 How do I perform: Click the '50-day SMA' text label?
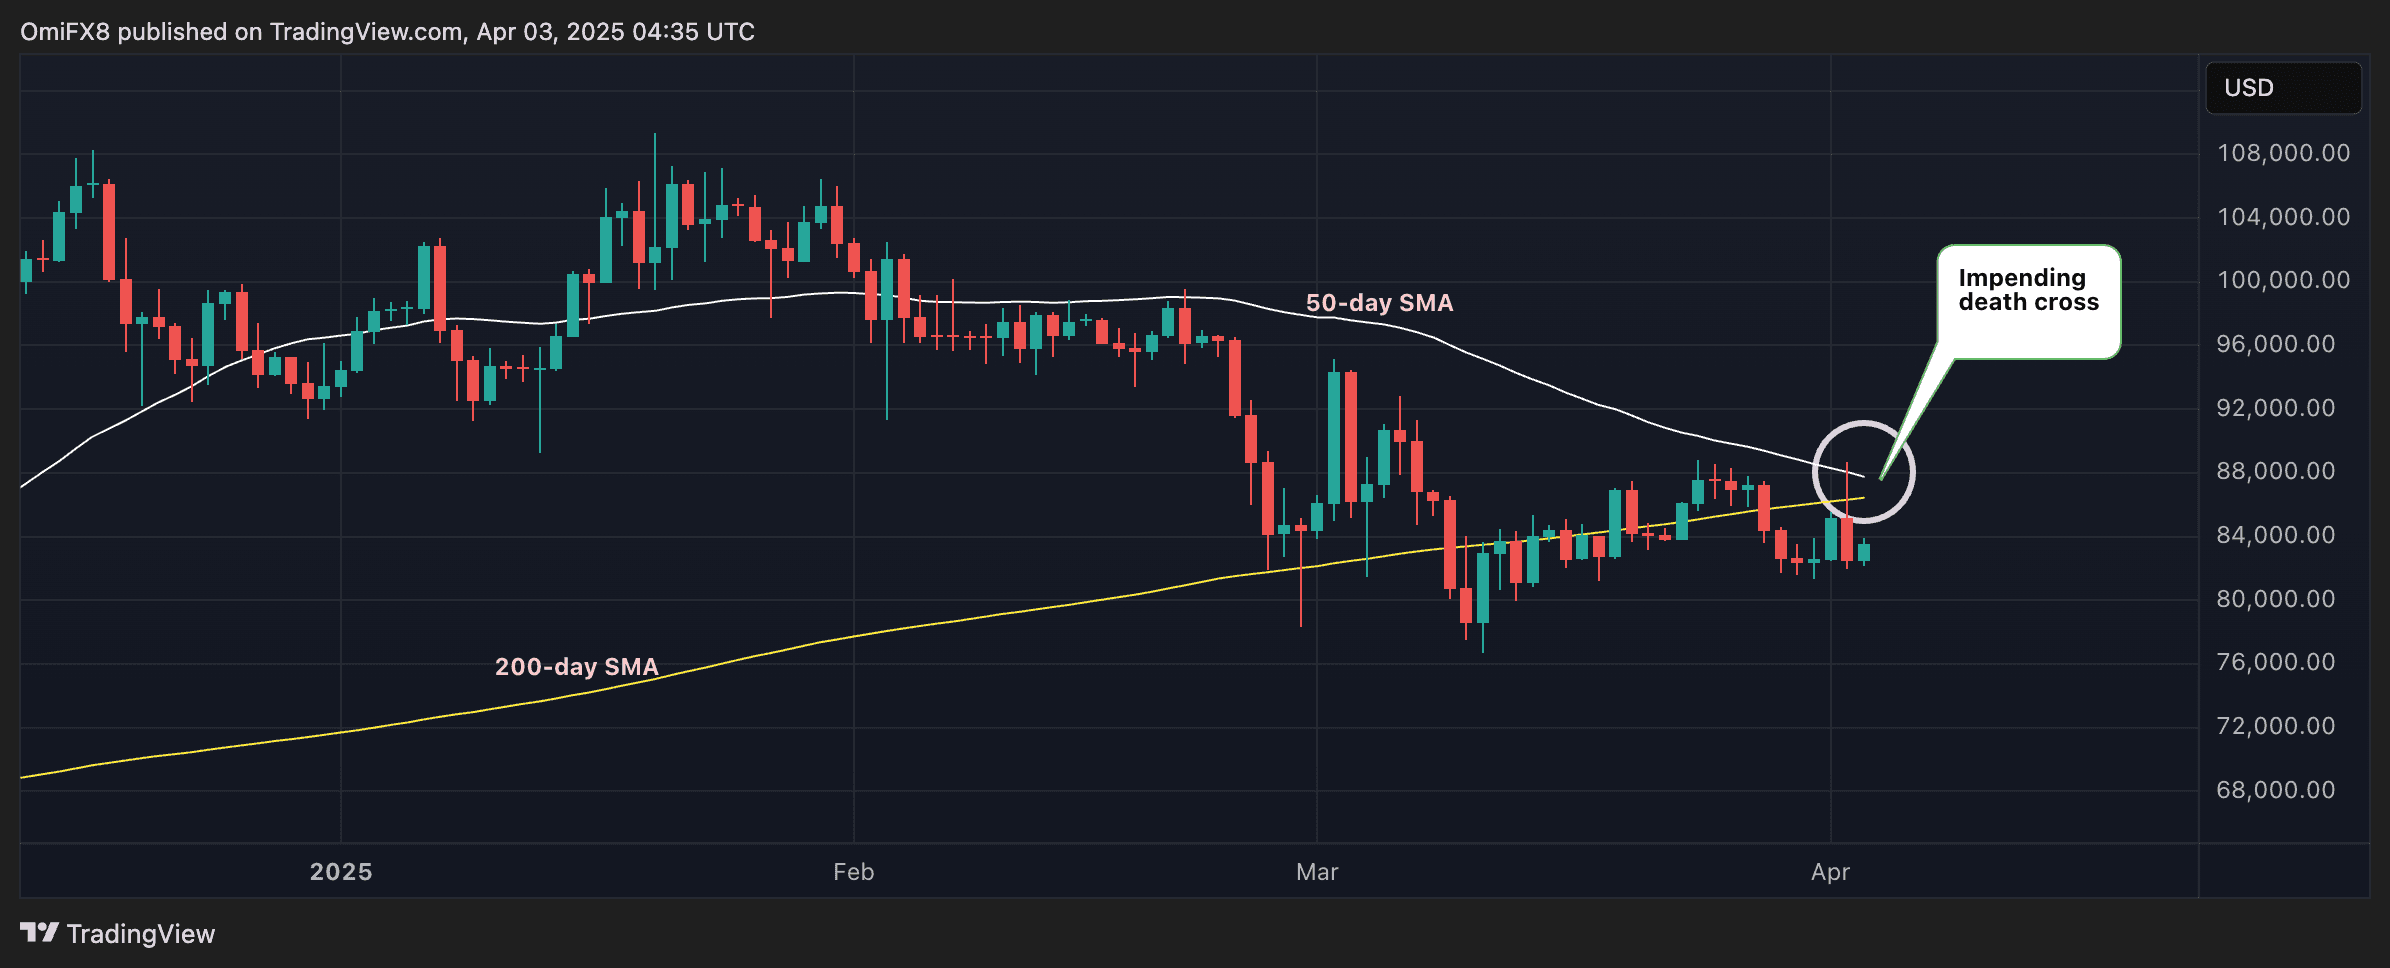point(1379,303)
